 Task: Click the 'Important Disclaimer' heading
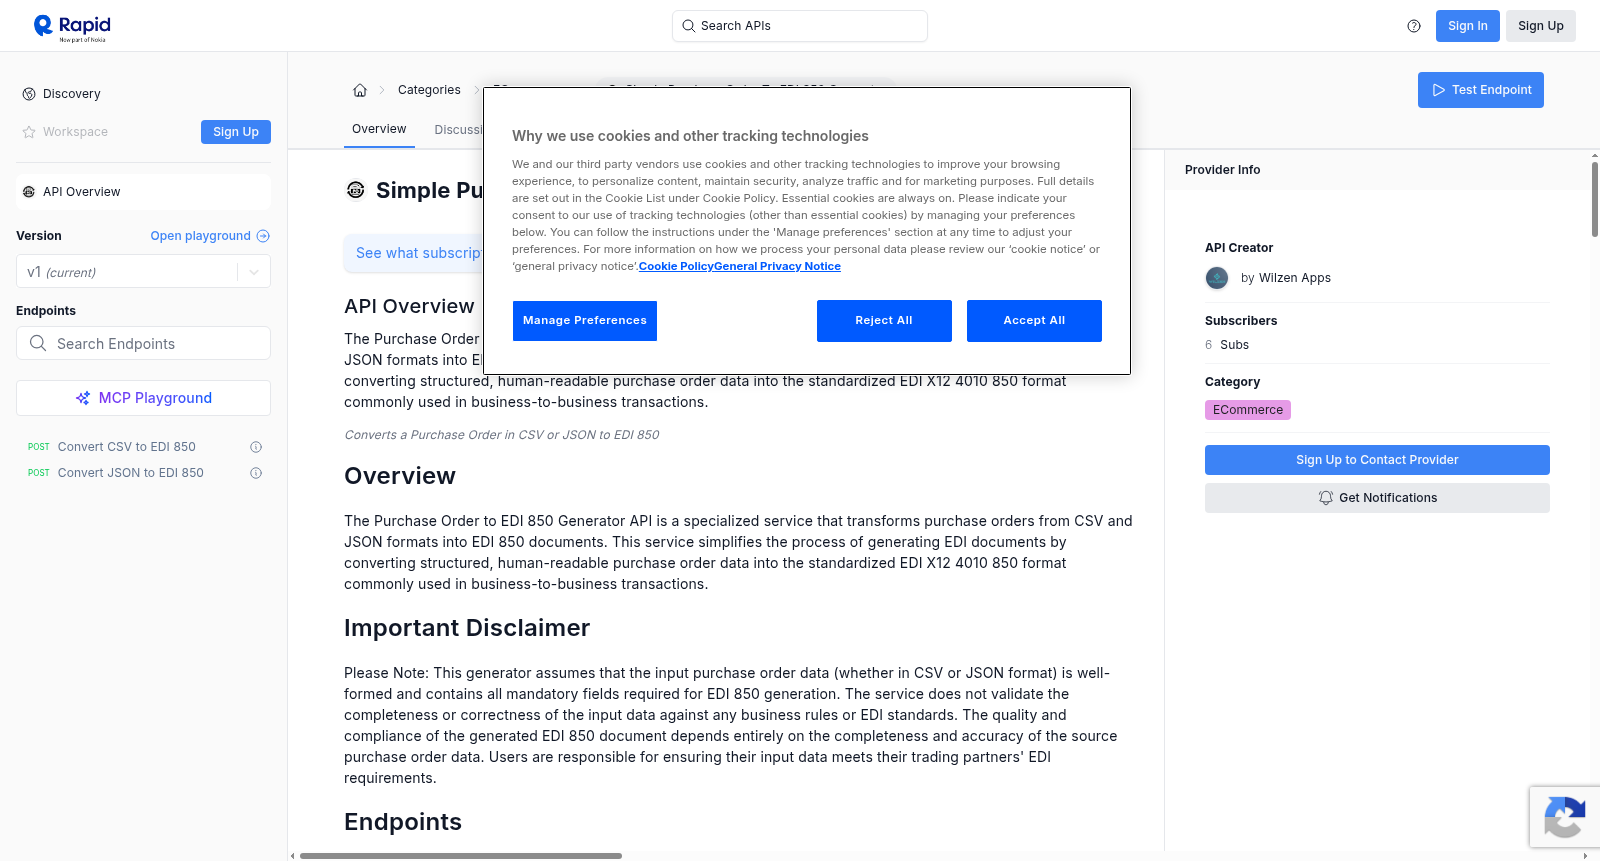467,628
